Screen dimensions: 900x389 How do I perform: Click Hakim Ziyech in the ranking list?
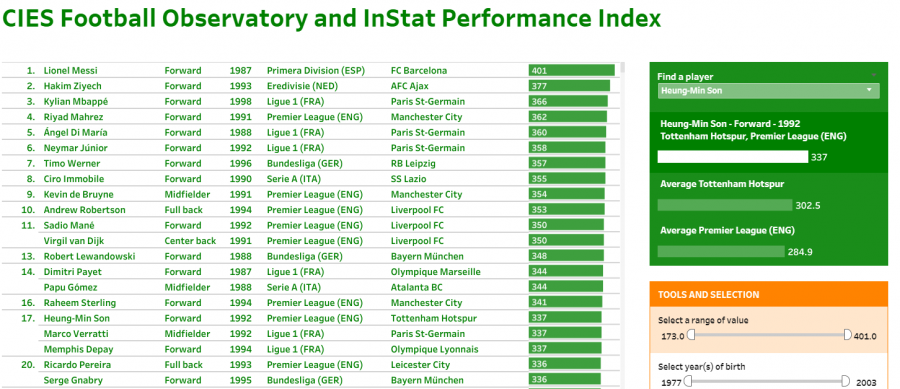point(65,86)
